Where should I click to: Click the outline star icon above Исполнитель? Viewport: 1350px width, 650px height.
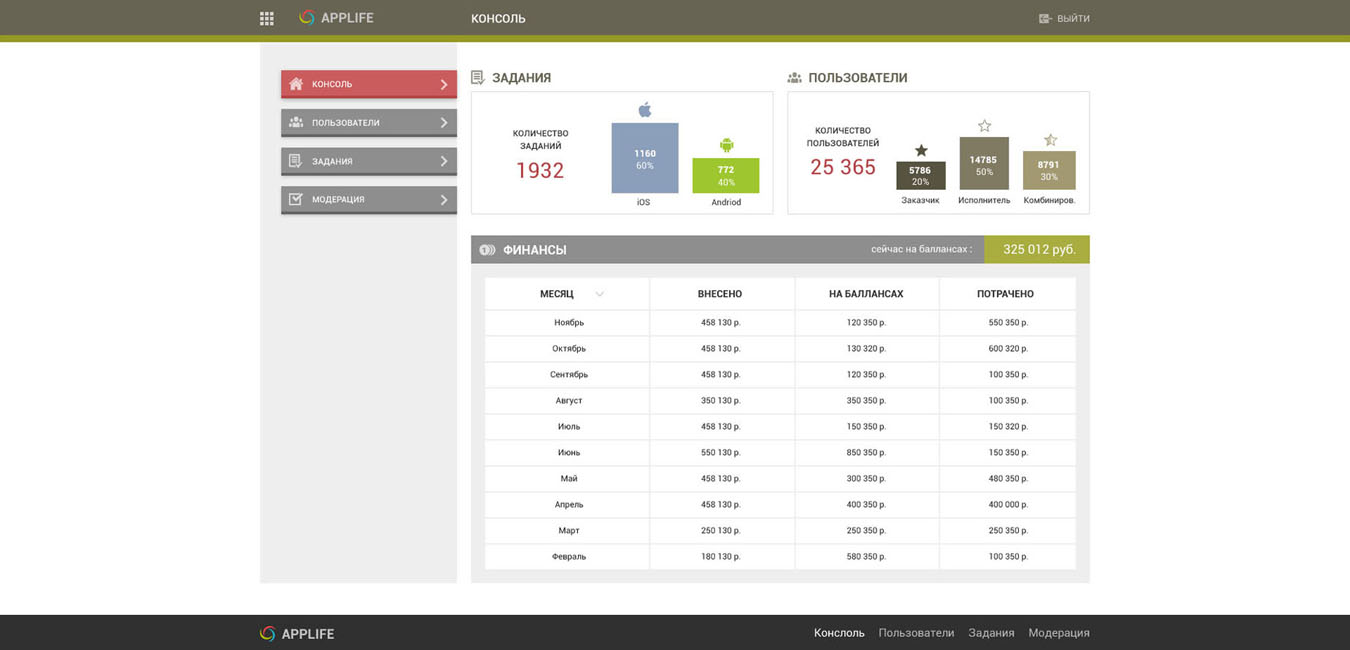tap(984, 126)
